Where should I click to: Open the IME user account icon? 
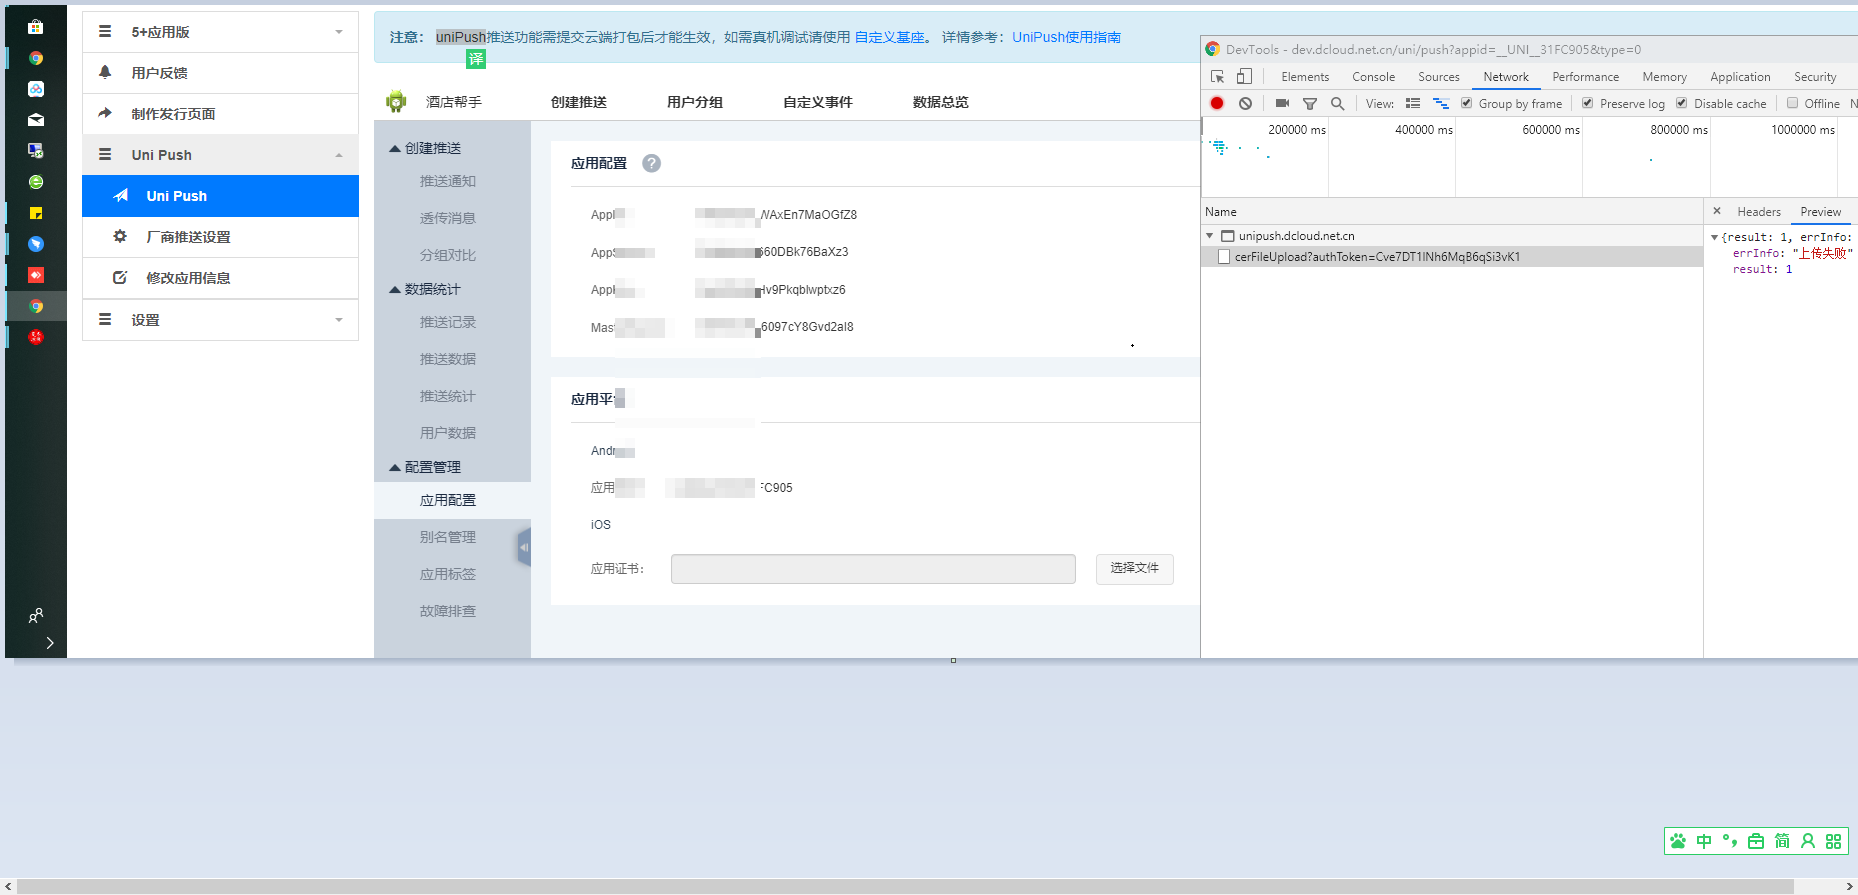[x=1808, y=841]
